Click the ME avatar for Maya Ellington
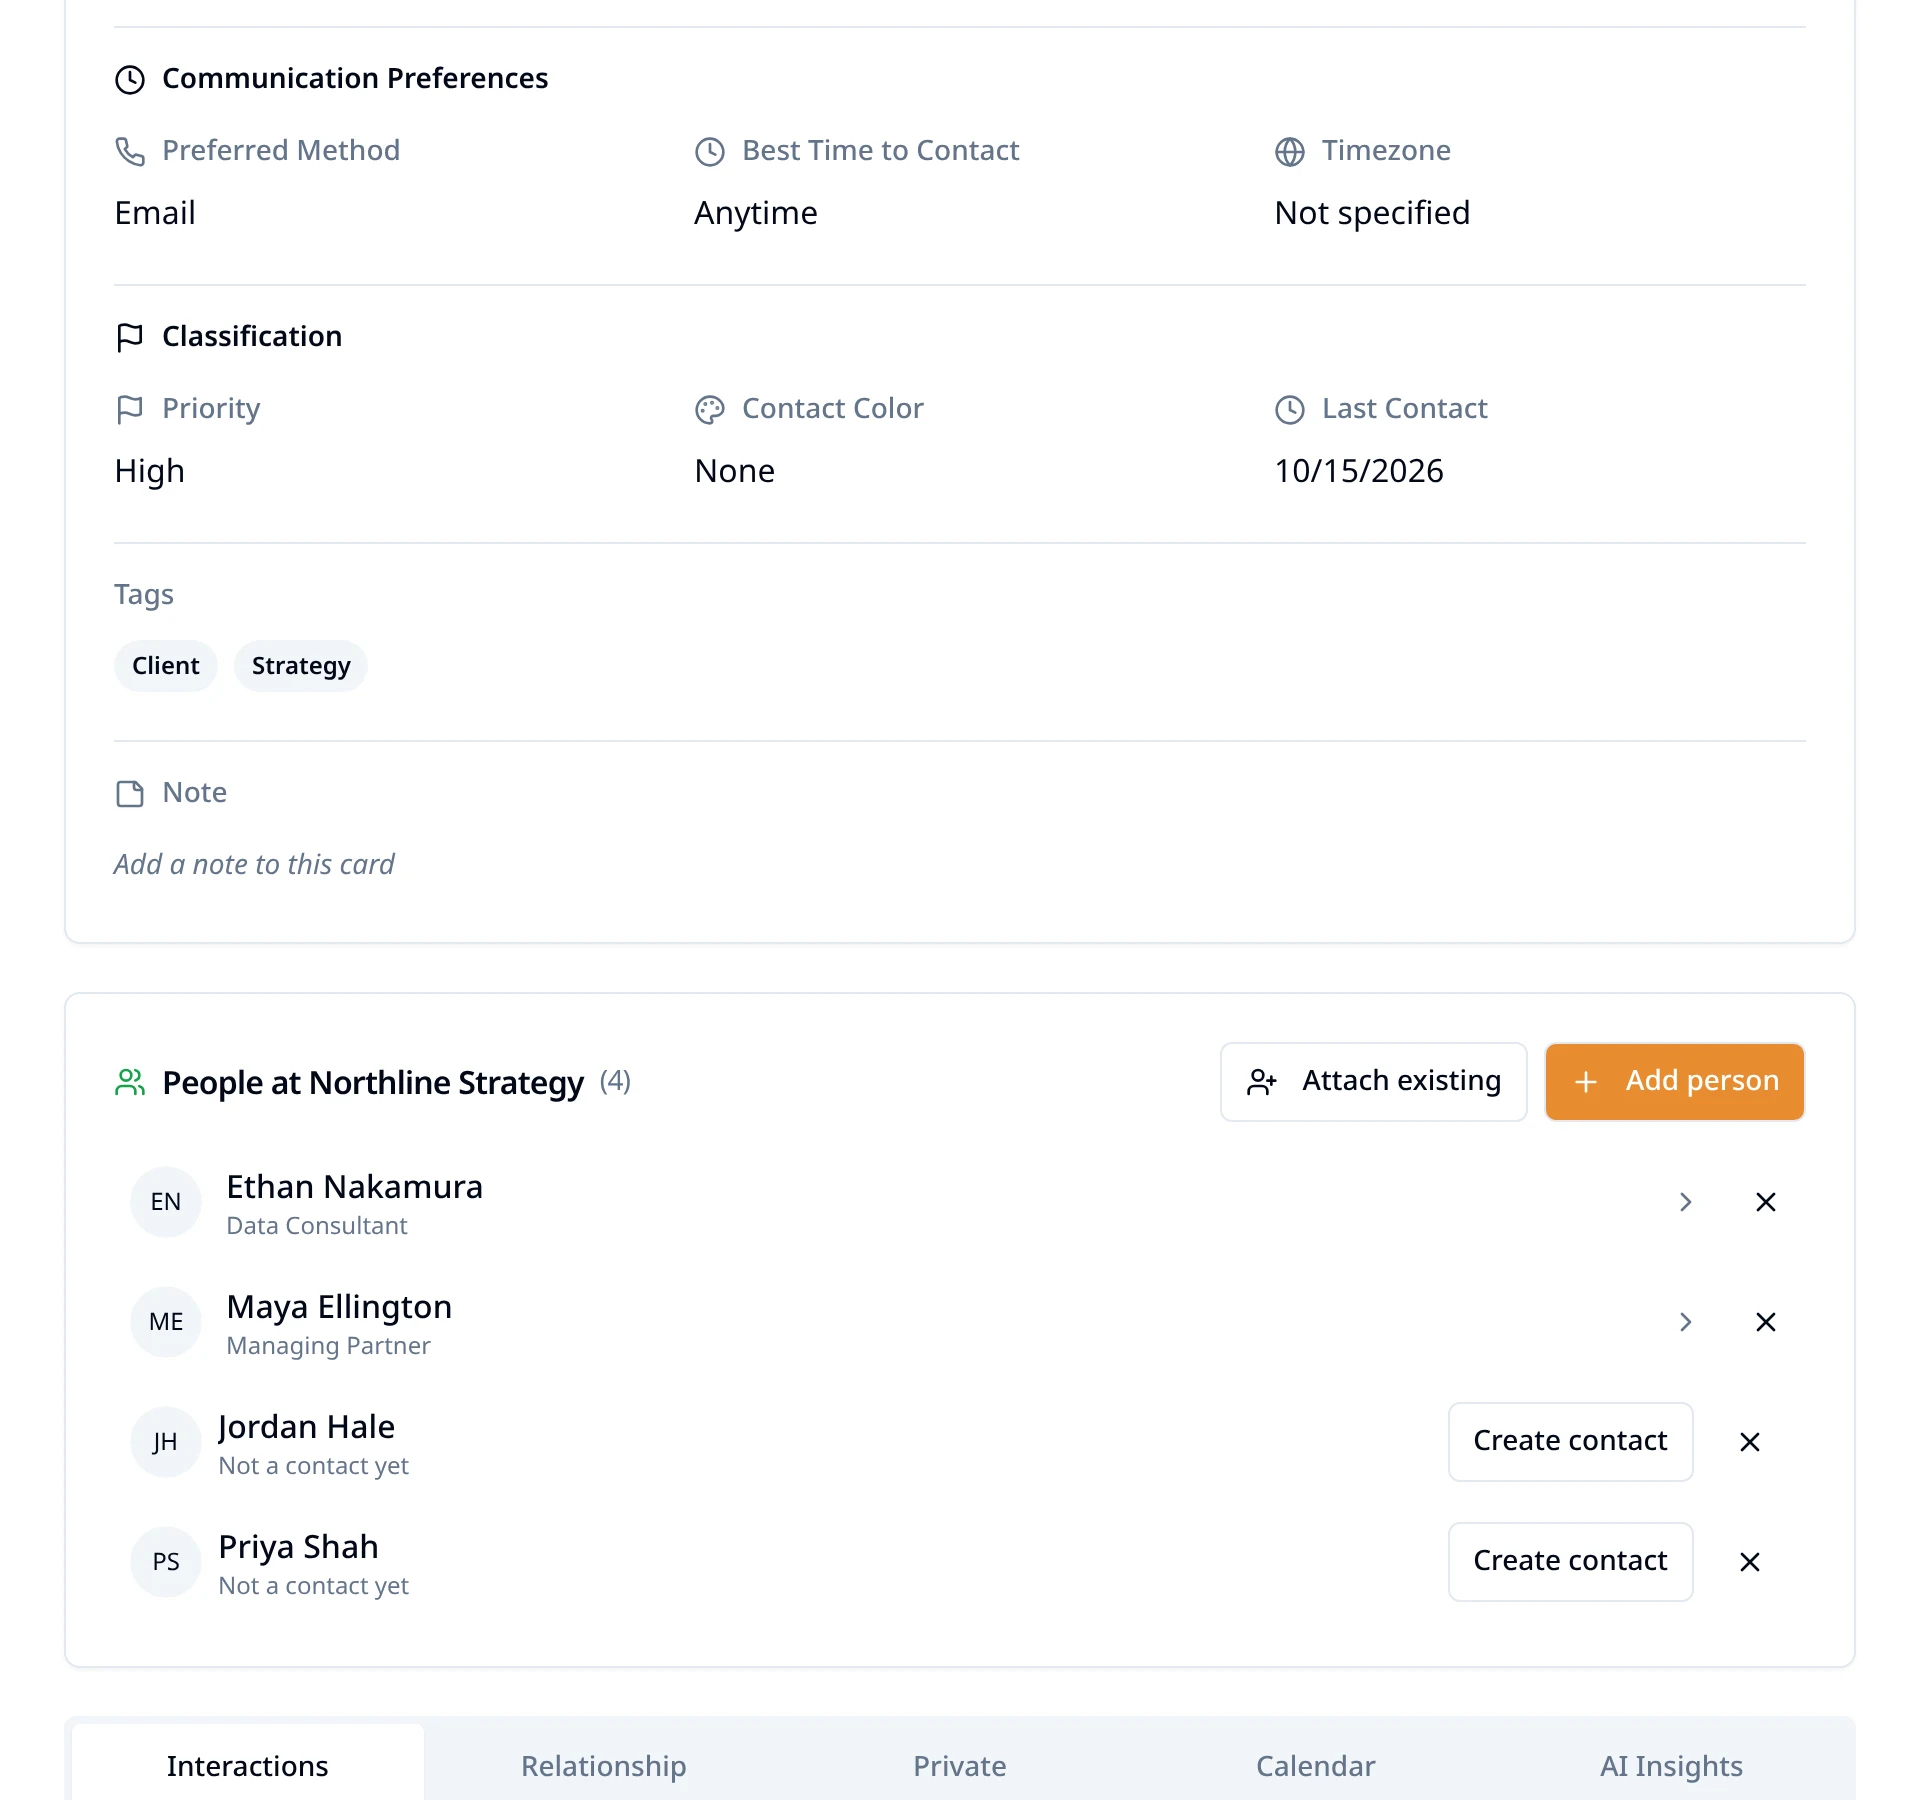This screenshot has width=1920, height=1800. coord(166,1322)
